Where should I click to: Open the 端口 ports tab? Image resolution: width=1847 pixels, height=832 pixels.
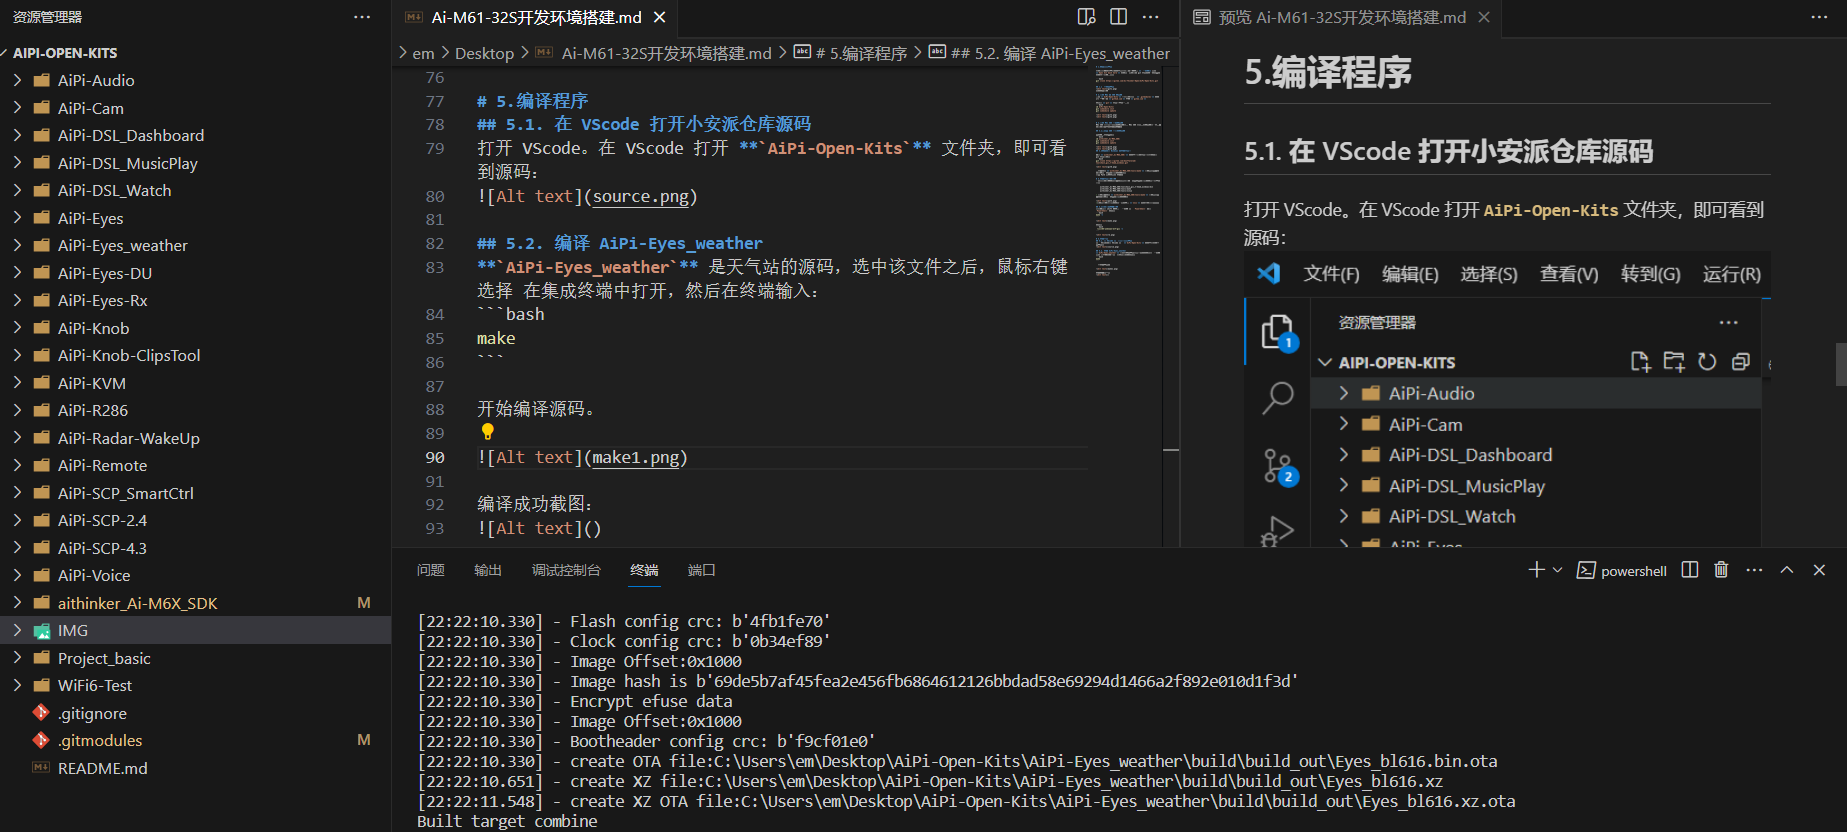702,570
